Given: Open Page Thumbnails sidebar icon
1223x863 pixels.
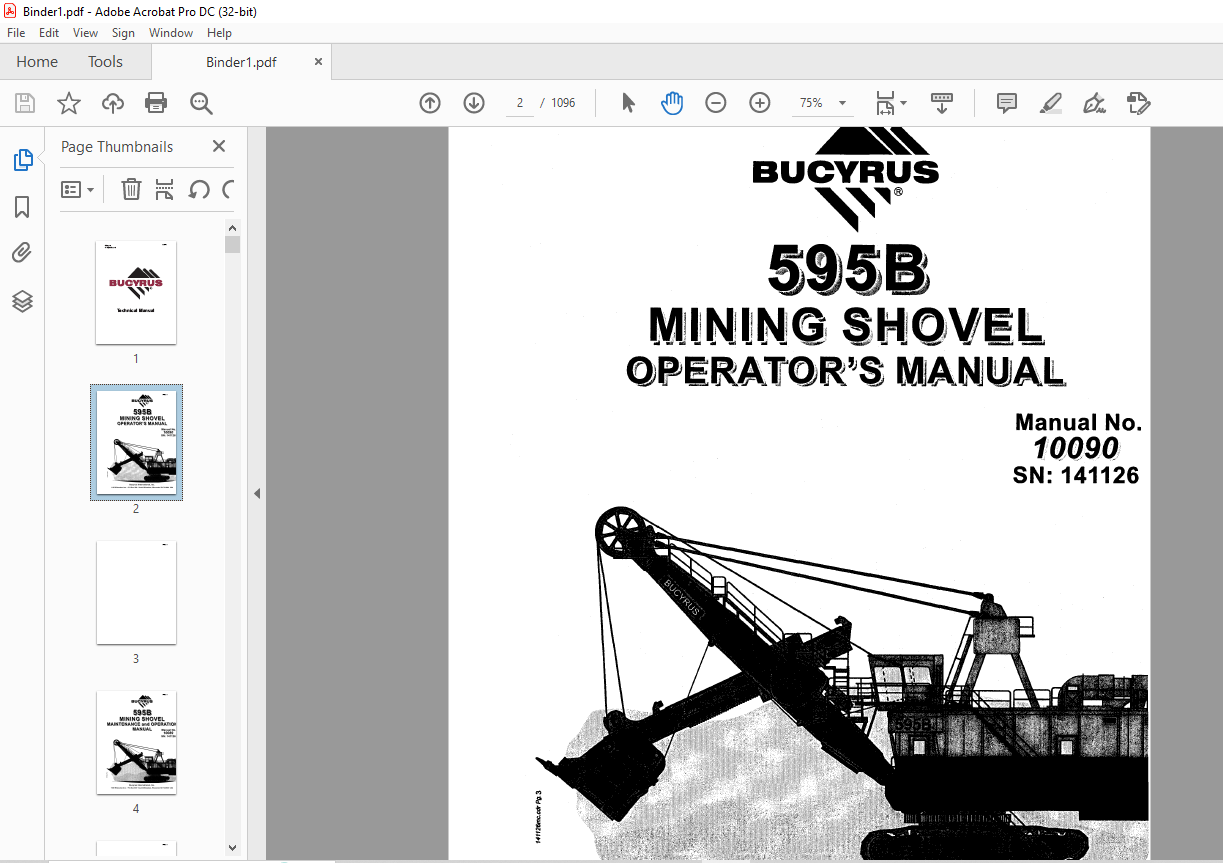Looking at the screenshot, I should (22, 160).
